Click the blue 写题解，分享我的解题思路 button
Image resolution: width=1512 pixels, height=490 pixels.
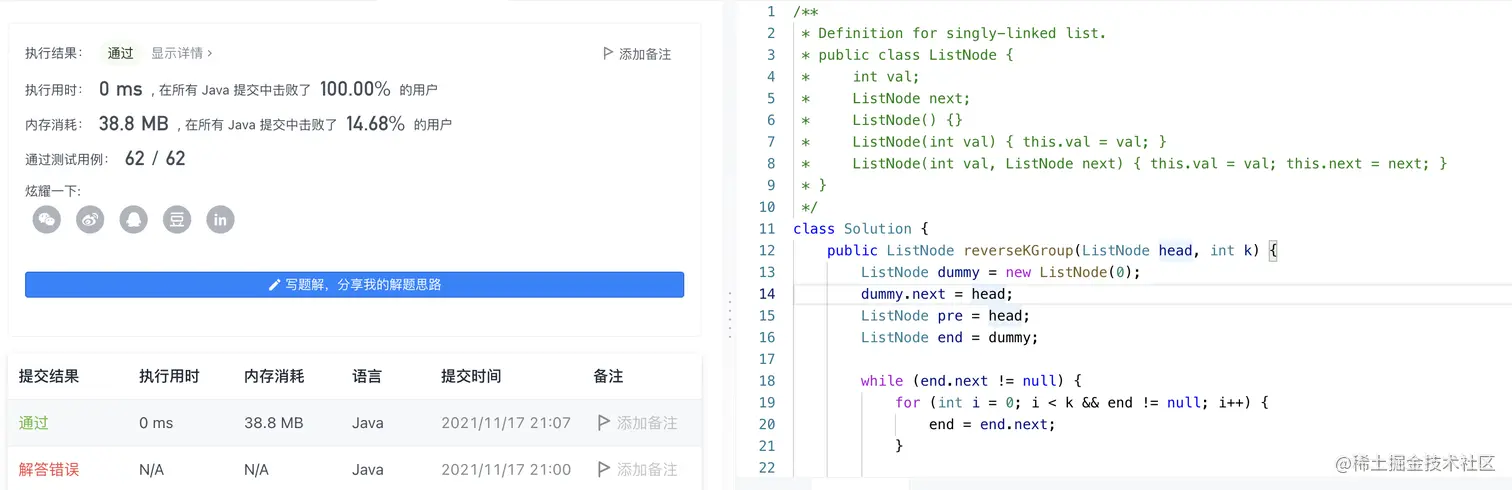(354, 285)
